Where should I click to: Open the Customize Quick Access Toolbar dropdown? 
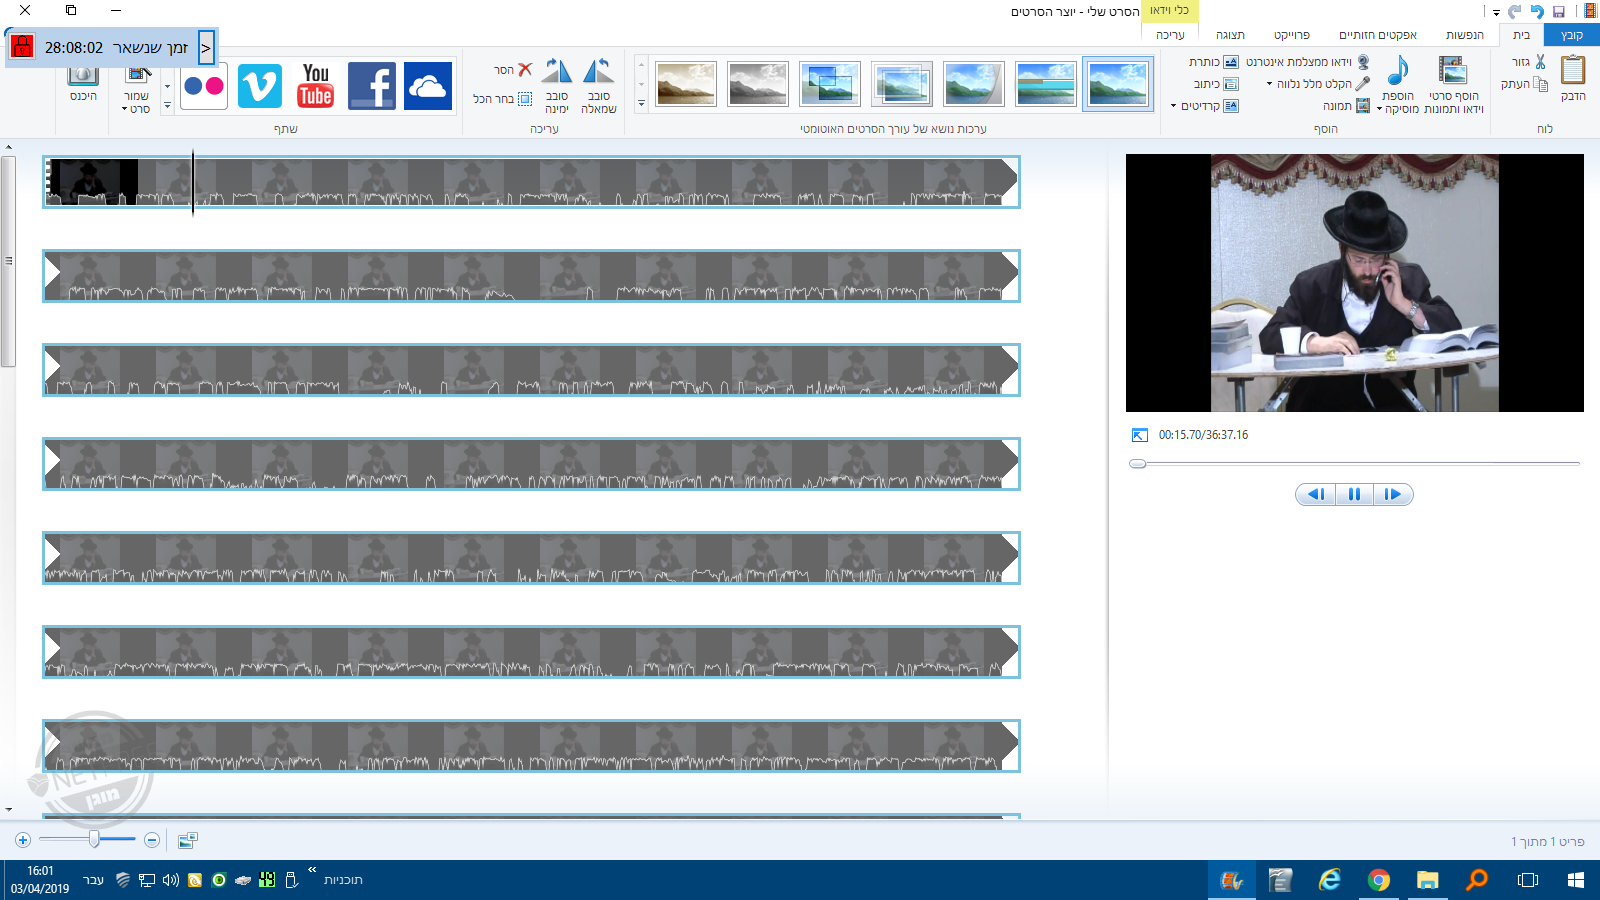(1496, 13)
